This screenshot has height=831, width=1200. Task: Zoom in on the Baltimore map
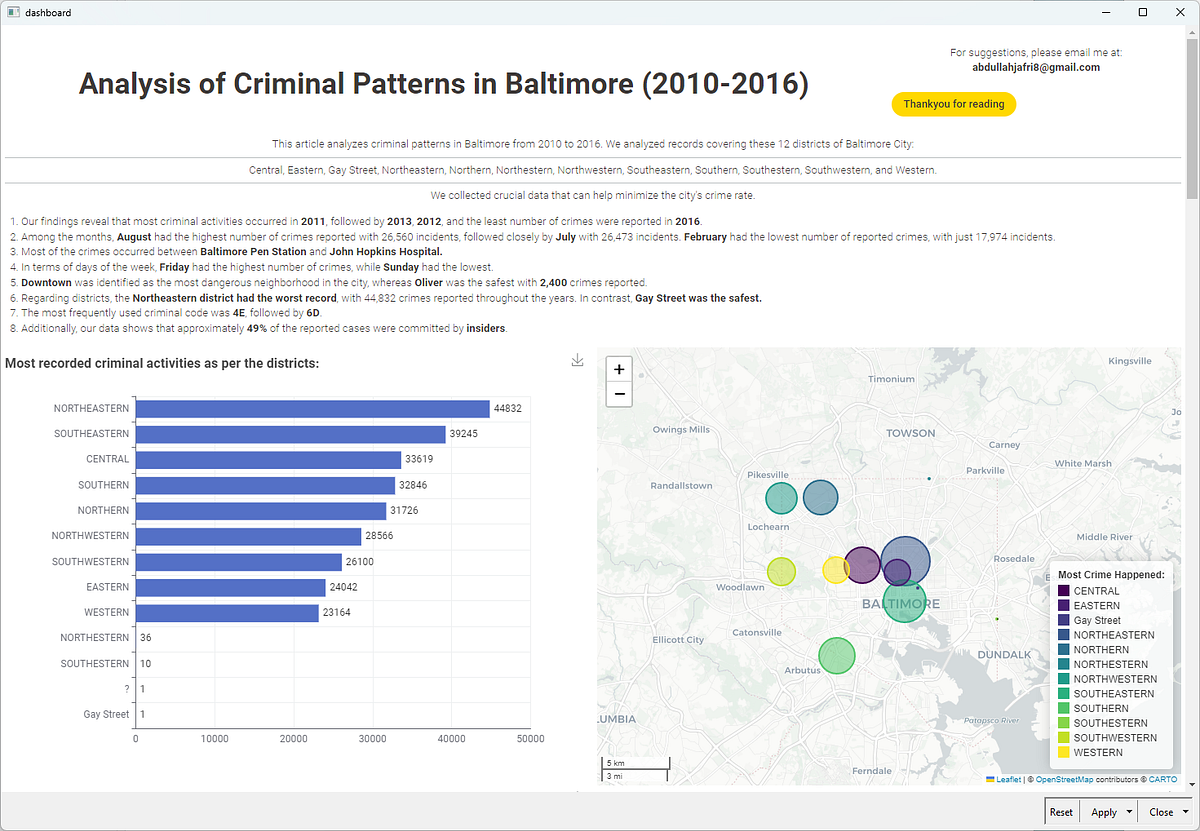click(x=619, y=369)
